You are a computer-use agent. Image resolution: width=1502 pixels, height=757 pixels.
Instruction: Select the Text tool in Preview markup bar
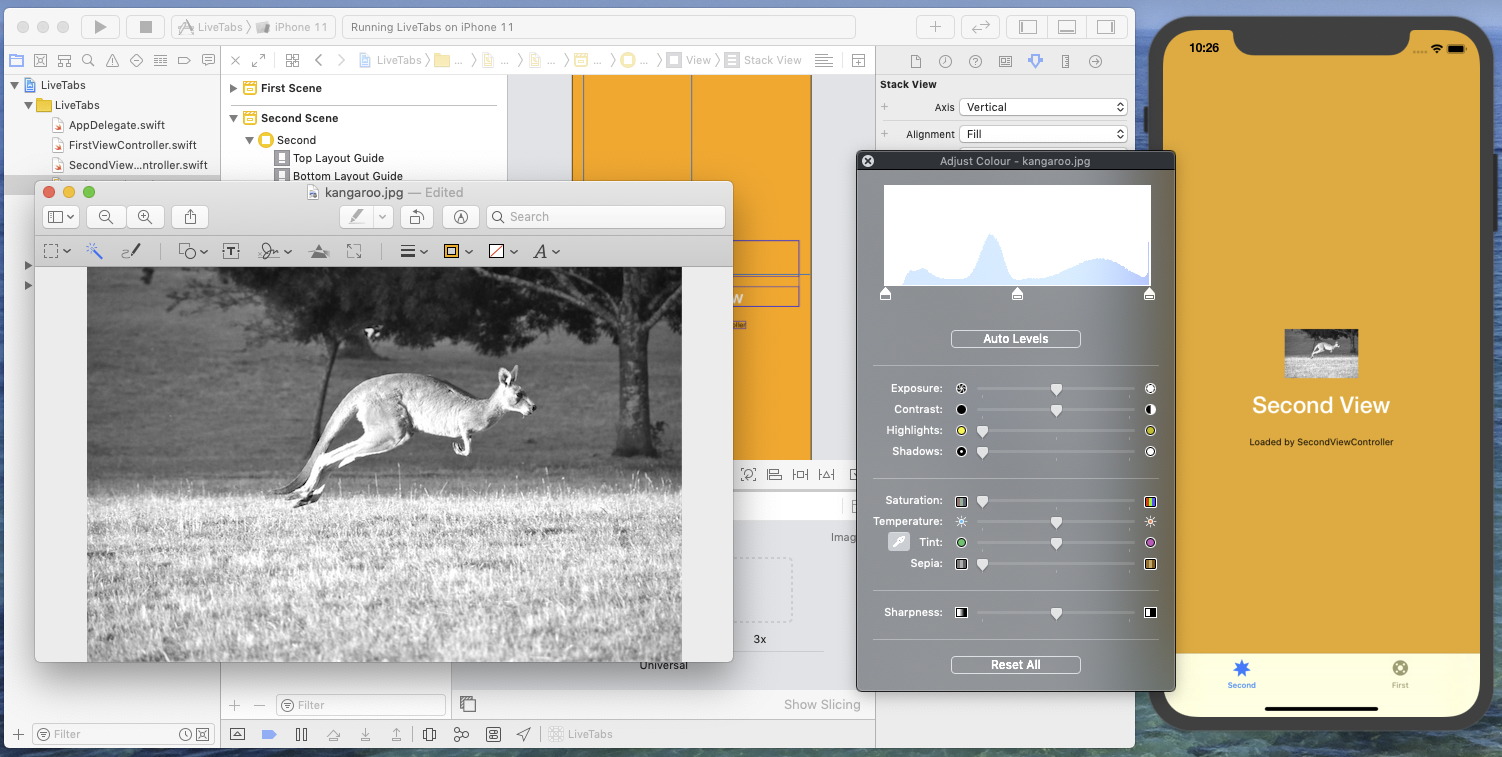[x=231, y=251]
